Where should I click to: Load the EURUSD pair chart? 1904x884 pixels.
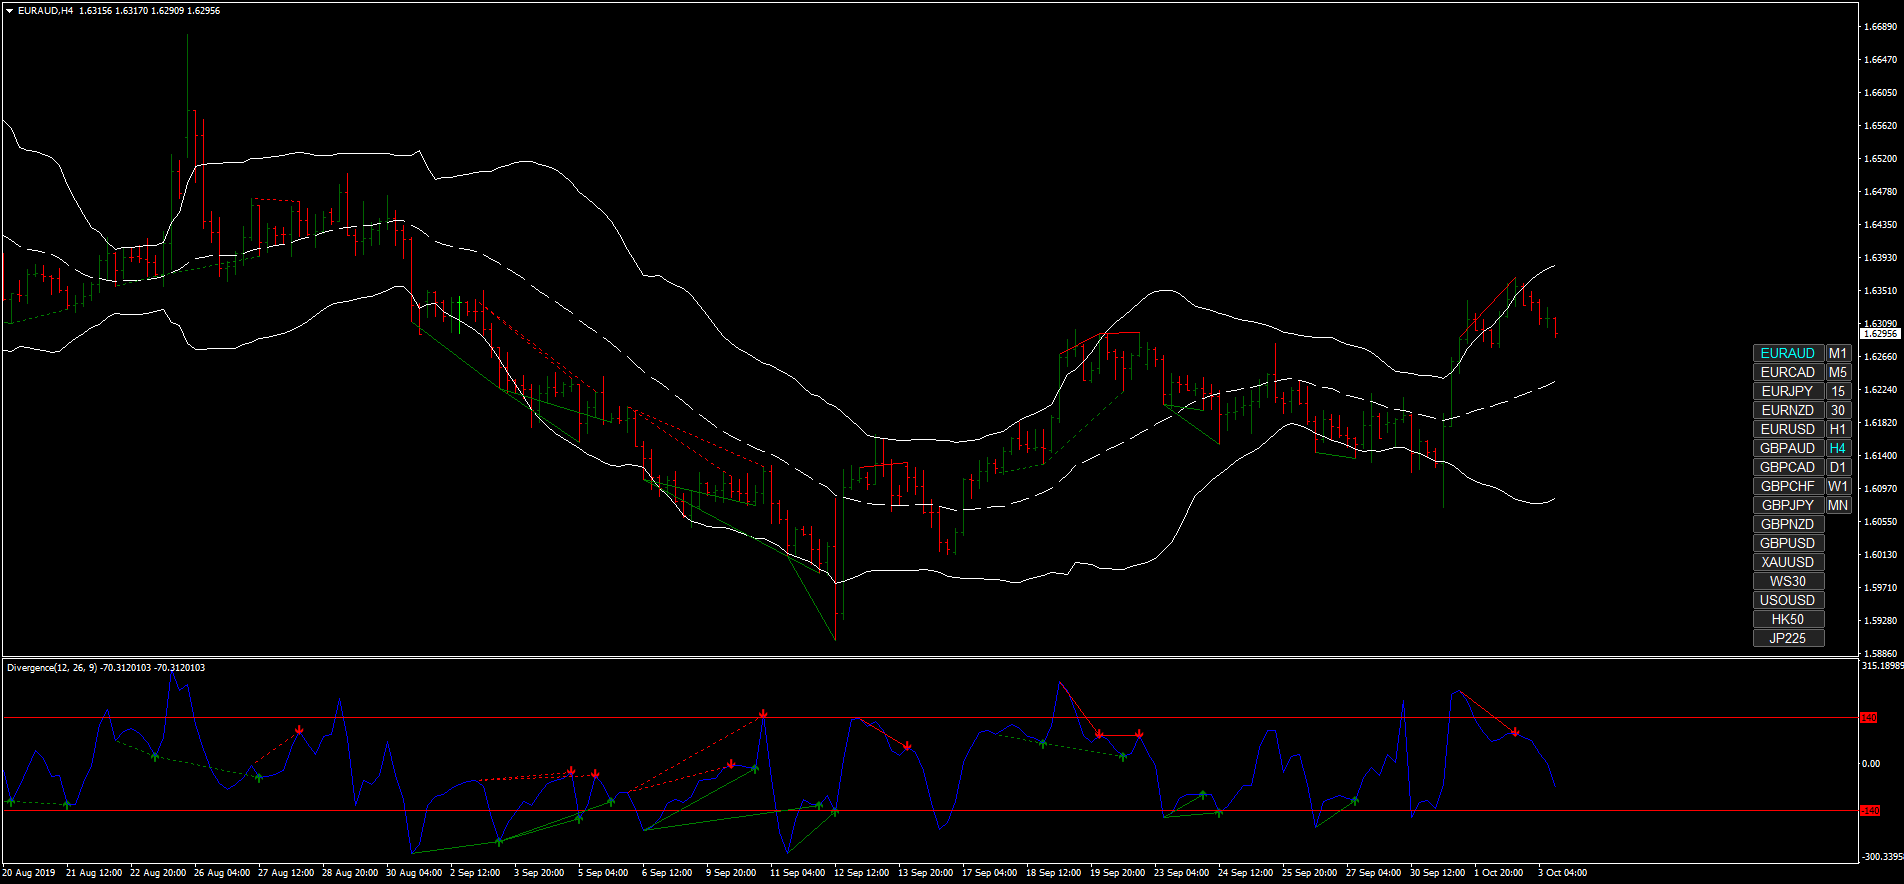point(1788,429)
